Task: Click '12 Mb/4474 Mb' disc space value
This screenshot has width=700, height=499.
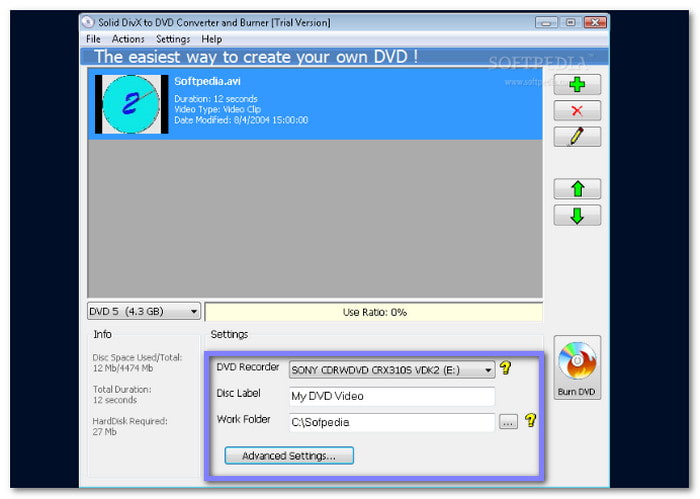Action: (123, 368)
